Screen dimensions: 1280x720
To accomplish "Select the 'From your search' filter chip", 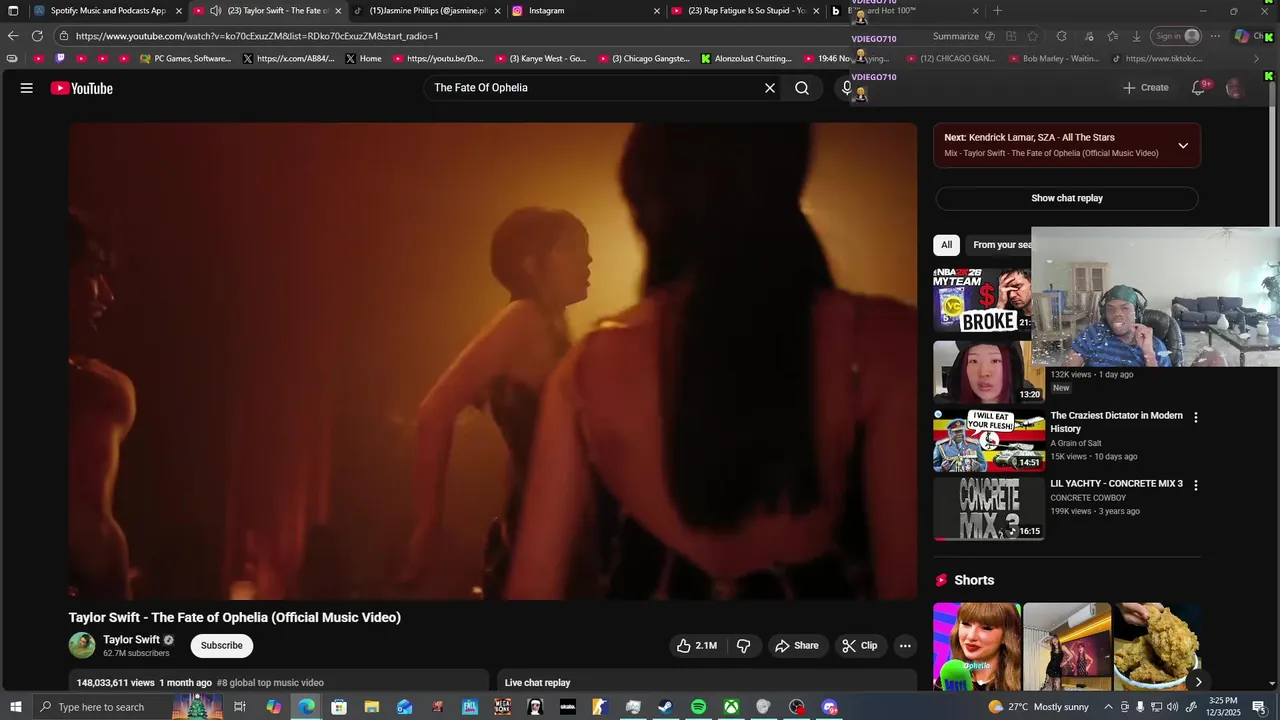I will point(1000,245).
